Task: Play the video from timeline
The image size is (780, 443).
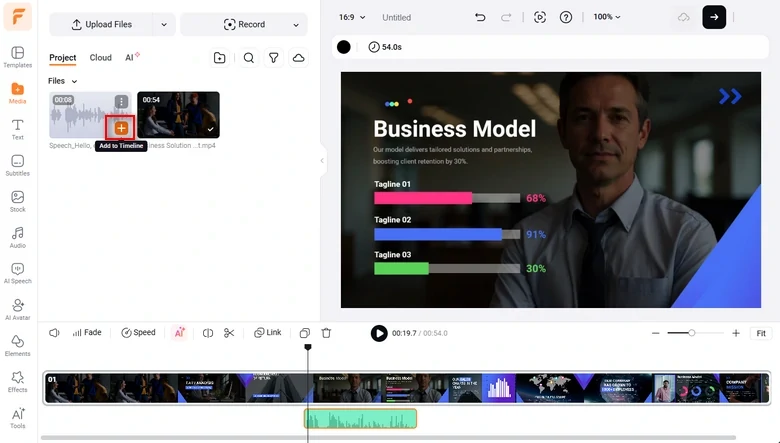Action: pyautogui.click(x=379, y=333)
